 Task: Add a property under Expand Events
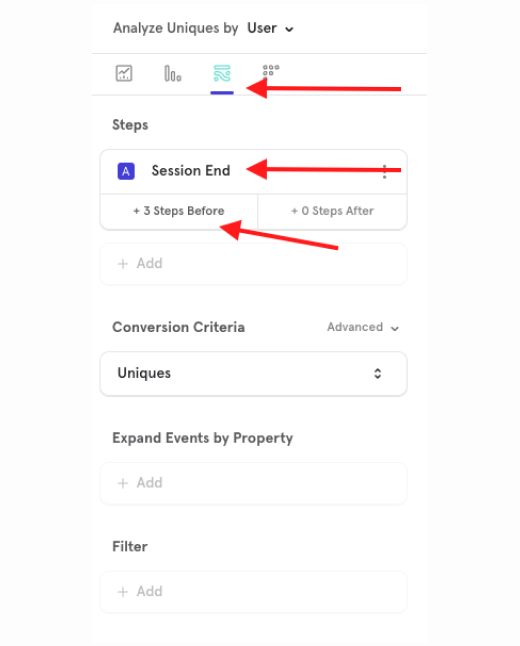coord(253,483)
